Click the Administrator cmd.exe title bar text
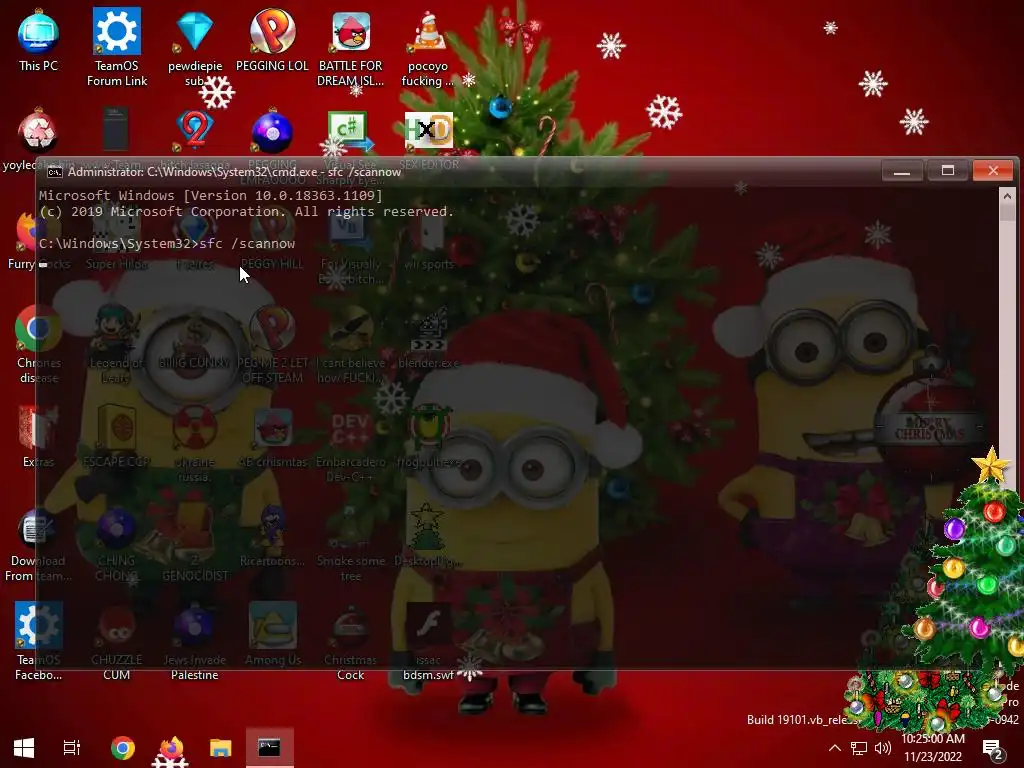The width and height of the screenshot is (1024, 768). [x=234, y=172]
